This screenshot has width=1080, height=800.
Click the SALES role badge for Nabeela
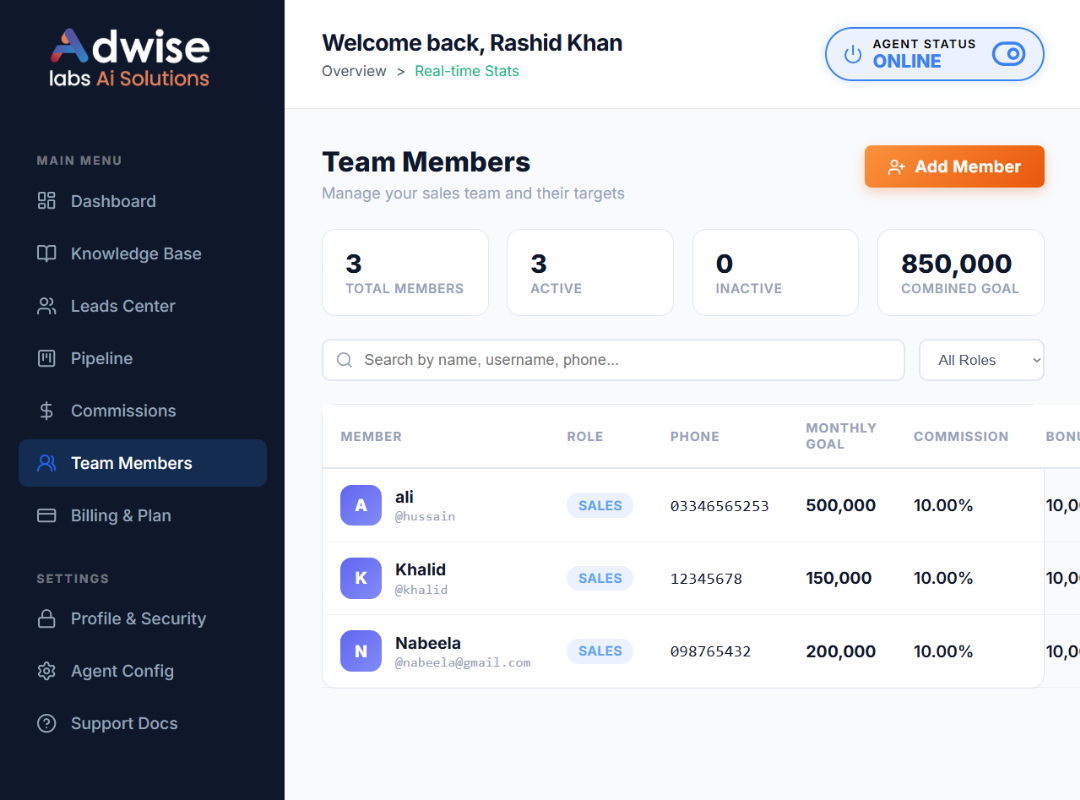[600, 651]
